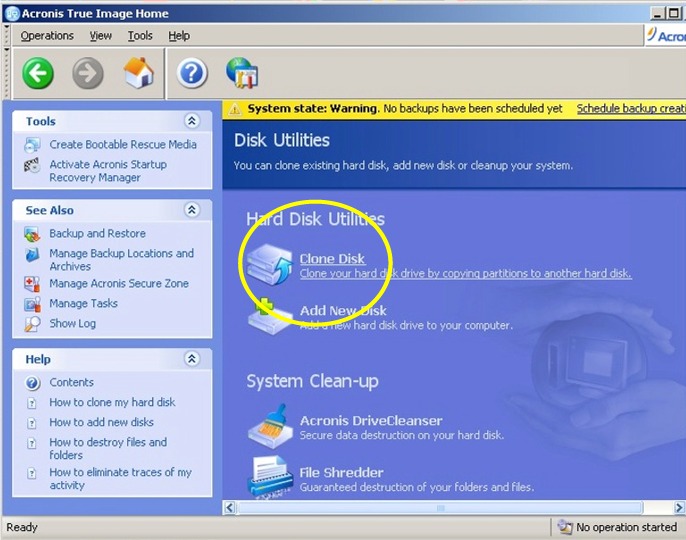This screenshot has height=540, width=686.
Task: Click the horizontal scrollbar left arrow
Action: coord(230,508)
